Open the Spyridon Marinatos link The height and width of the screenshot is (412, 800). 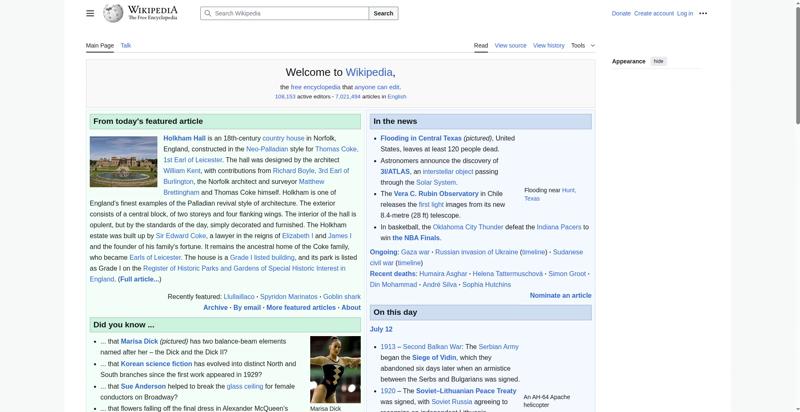[289, 297]
